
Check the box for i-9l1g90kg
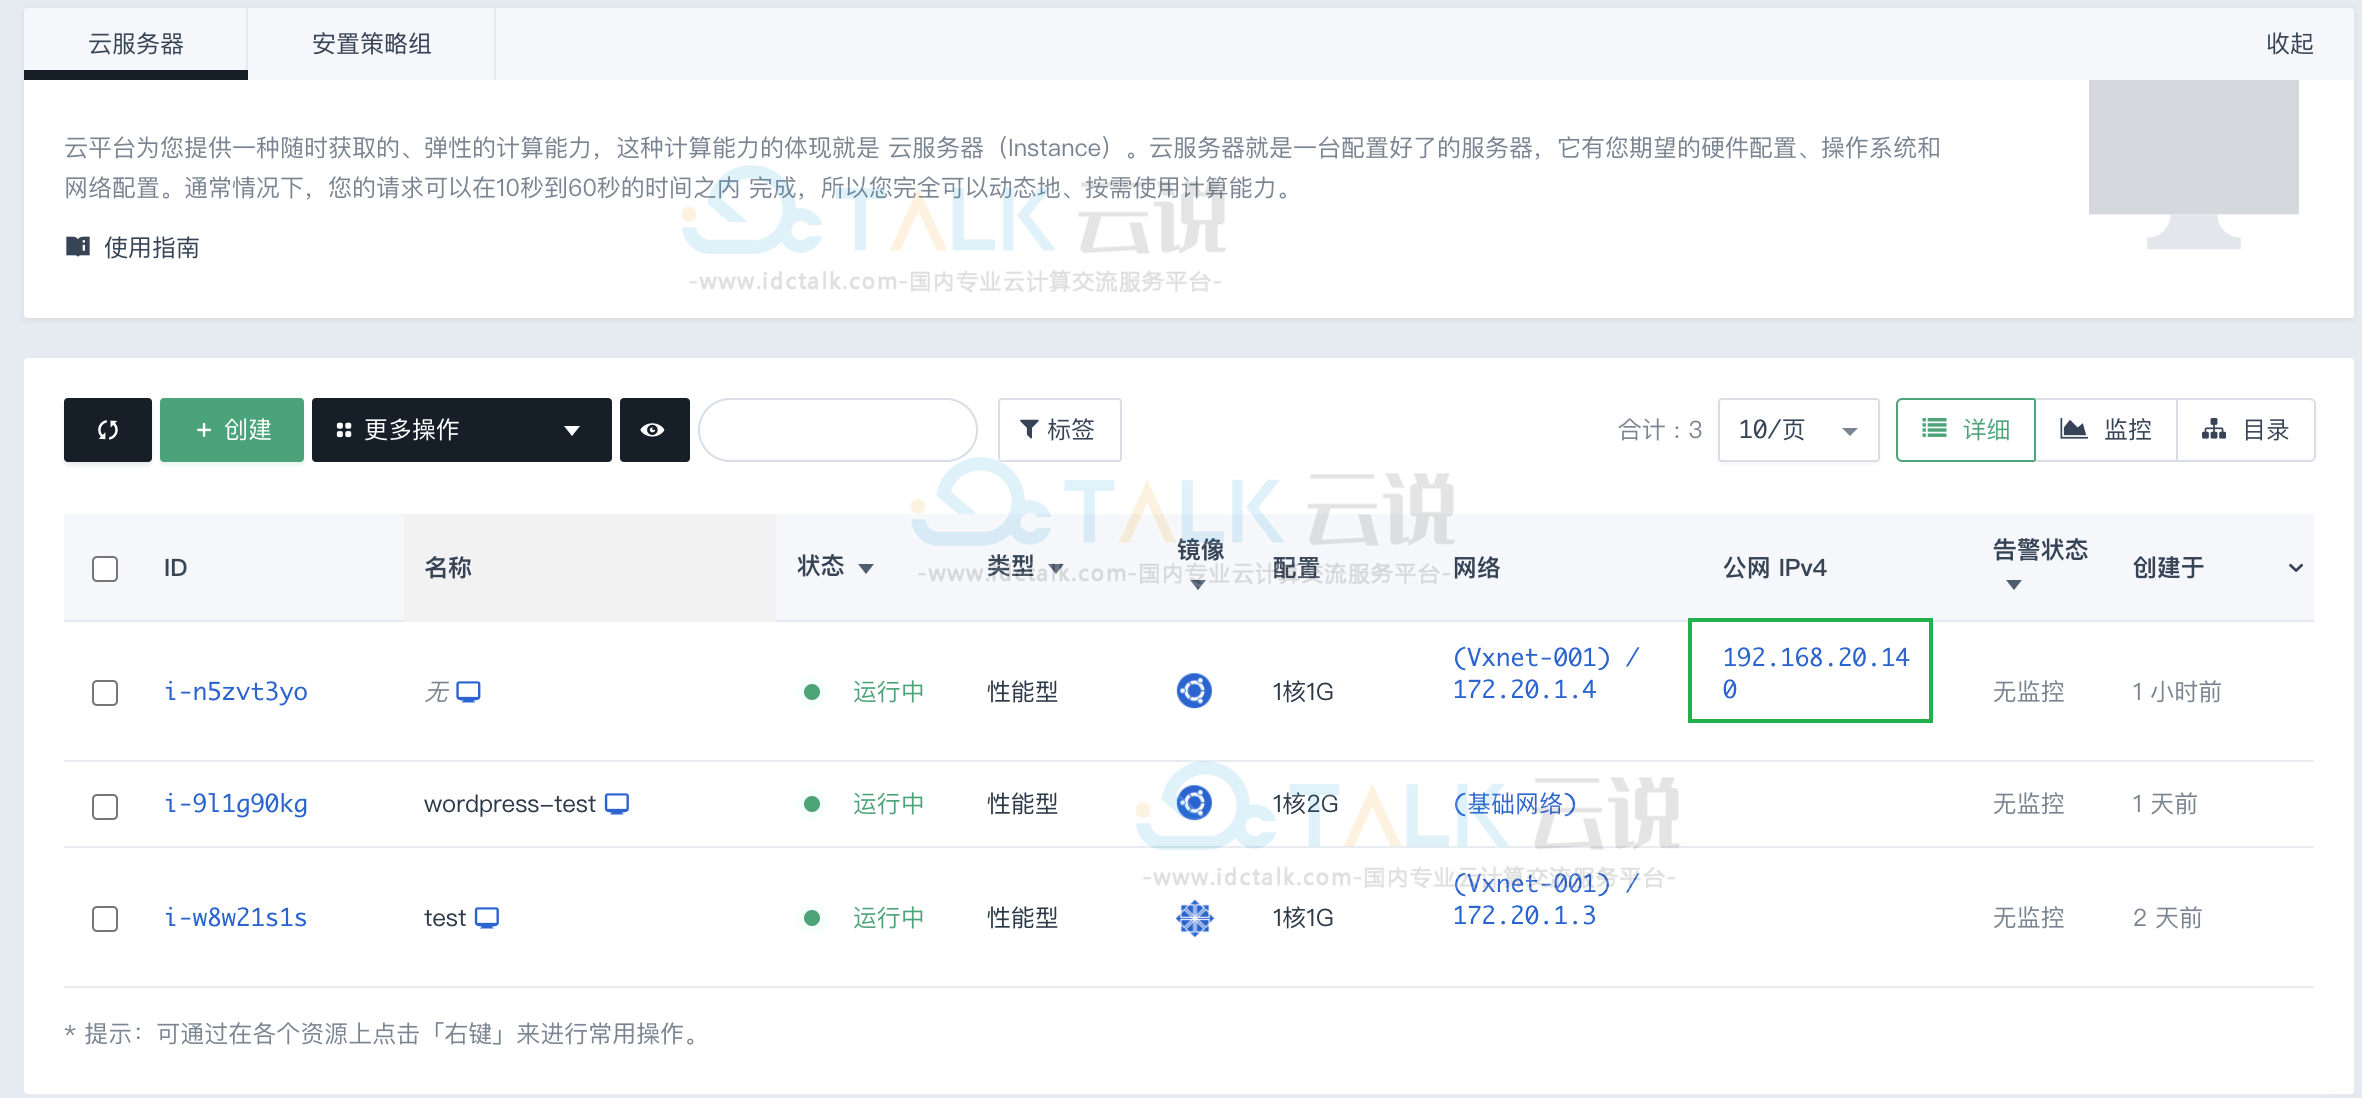105,807
